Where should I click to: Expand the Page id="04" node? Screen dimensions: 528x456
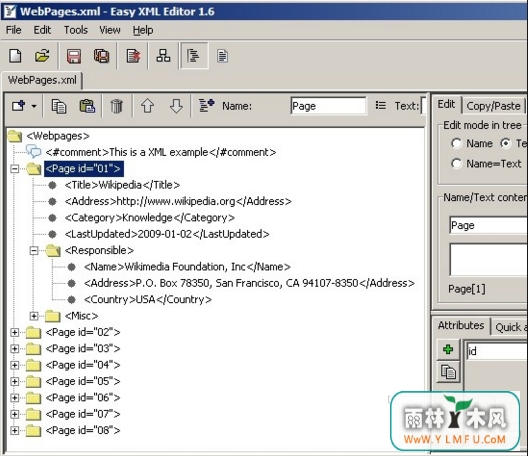point(14,365)
